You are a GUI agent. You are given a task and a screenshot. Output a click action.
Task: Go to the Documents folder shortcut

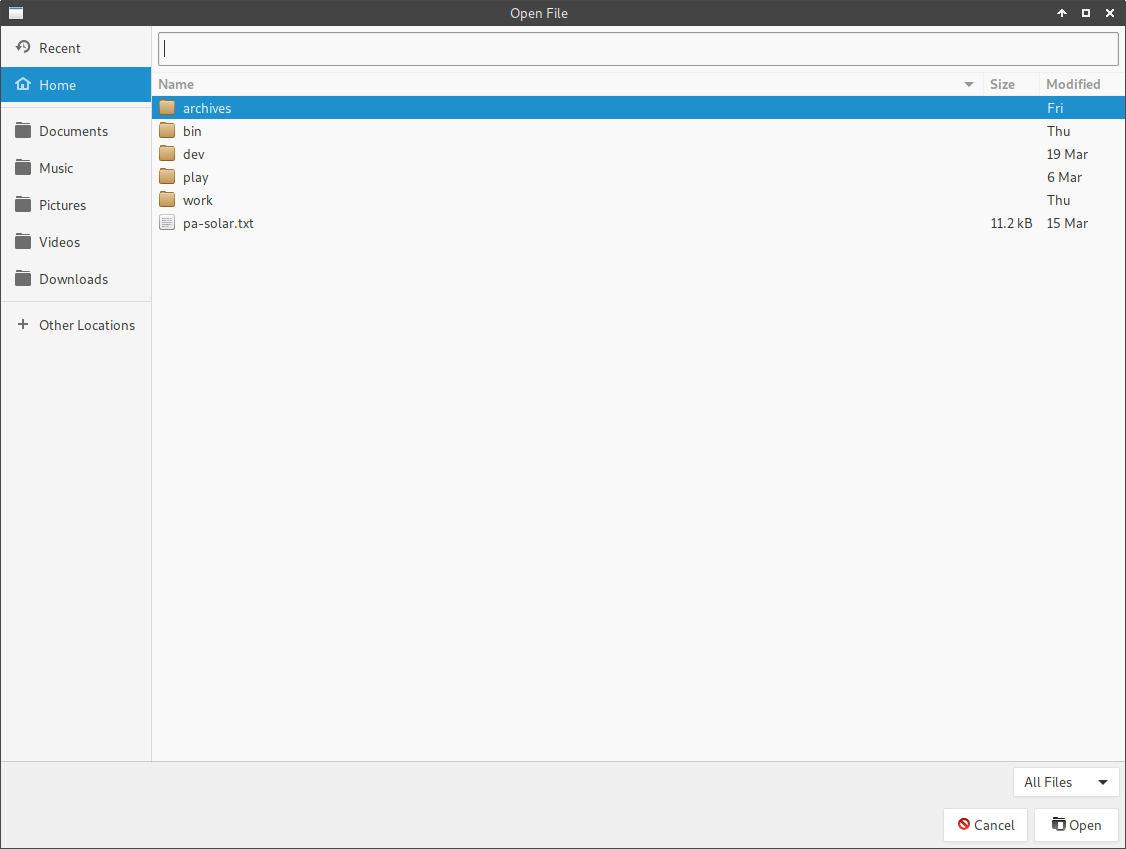[73, 131]
